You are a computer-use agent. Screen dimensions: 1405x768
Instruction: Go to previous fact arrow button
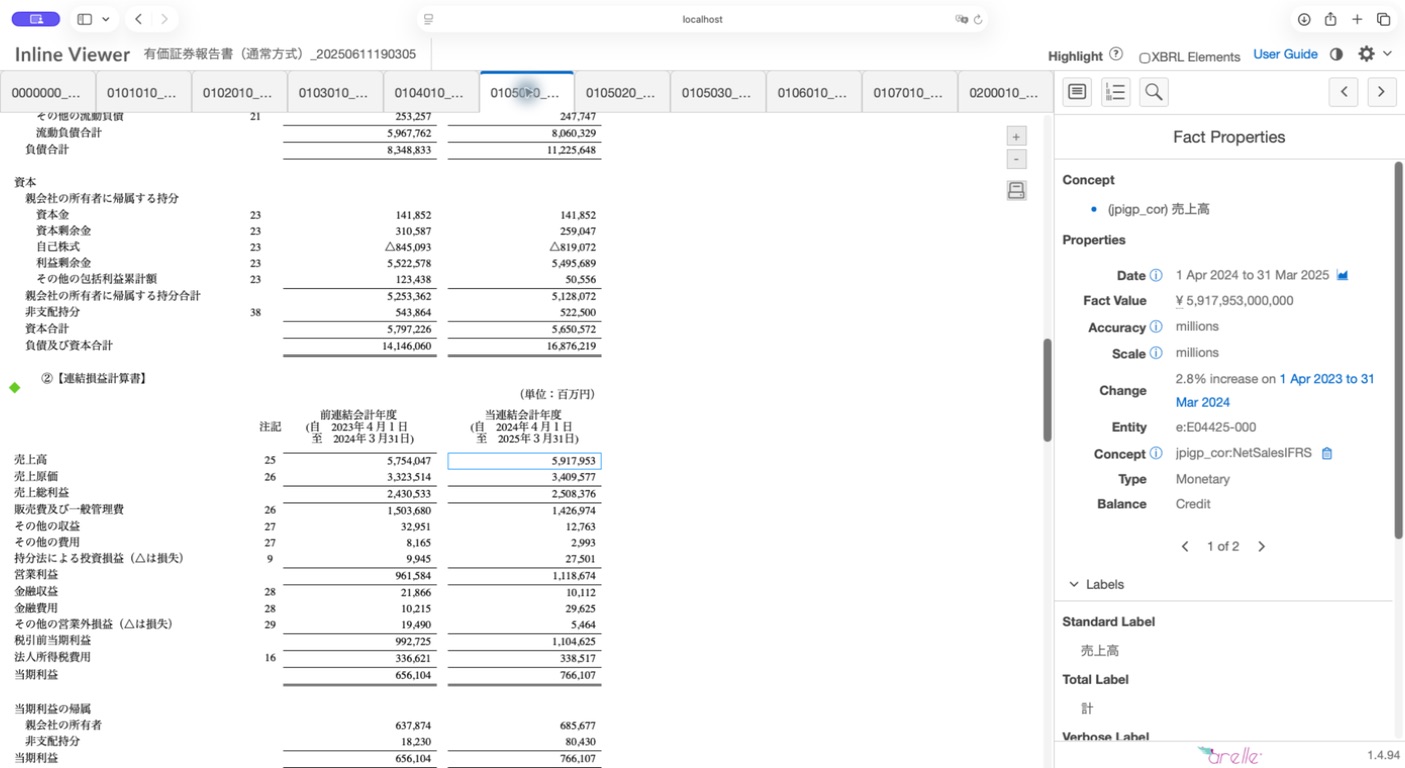point(1344,92)
